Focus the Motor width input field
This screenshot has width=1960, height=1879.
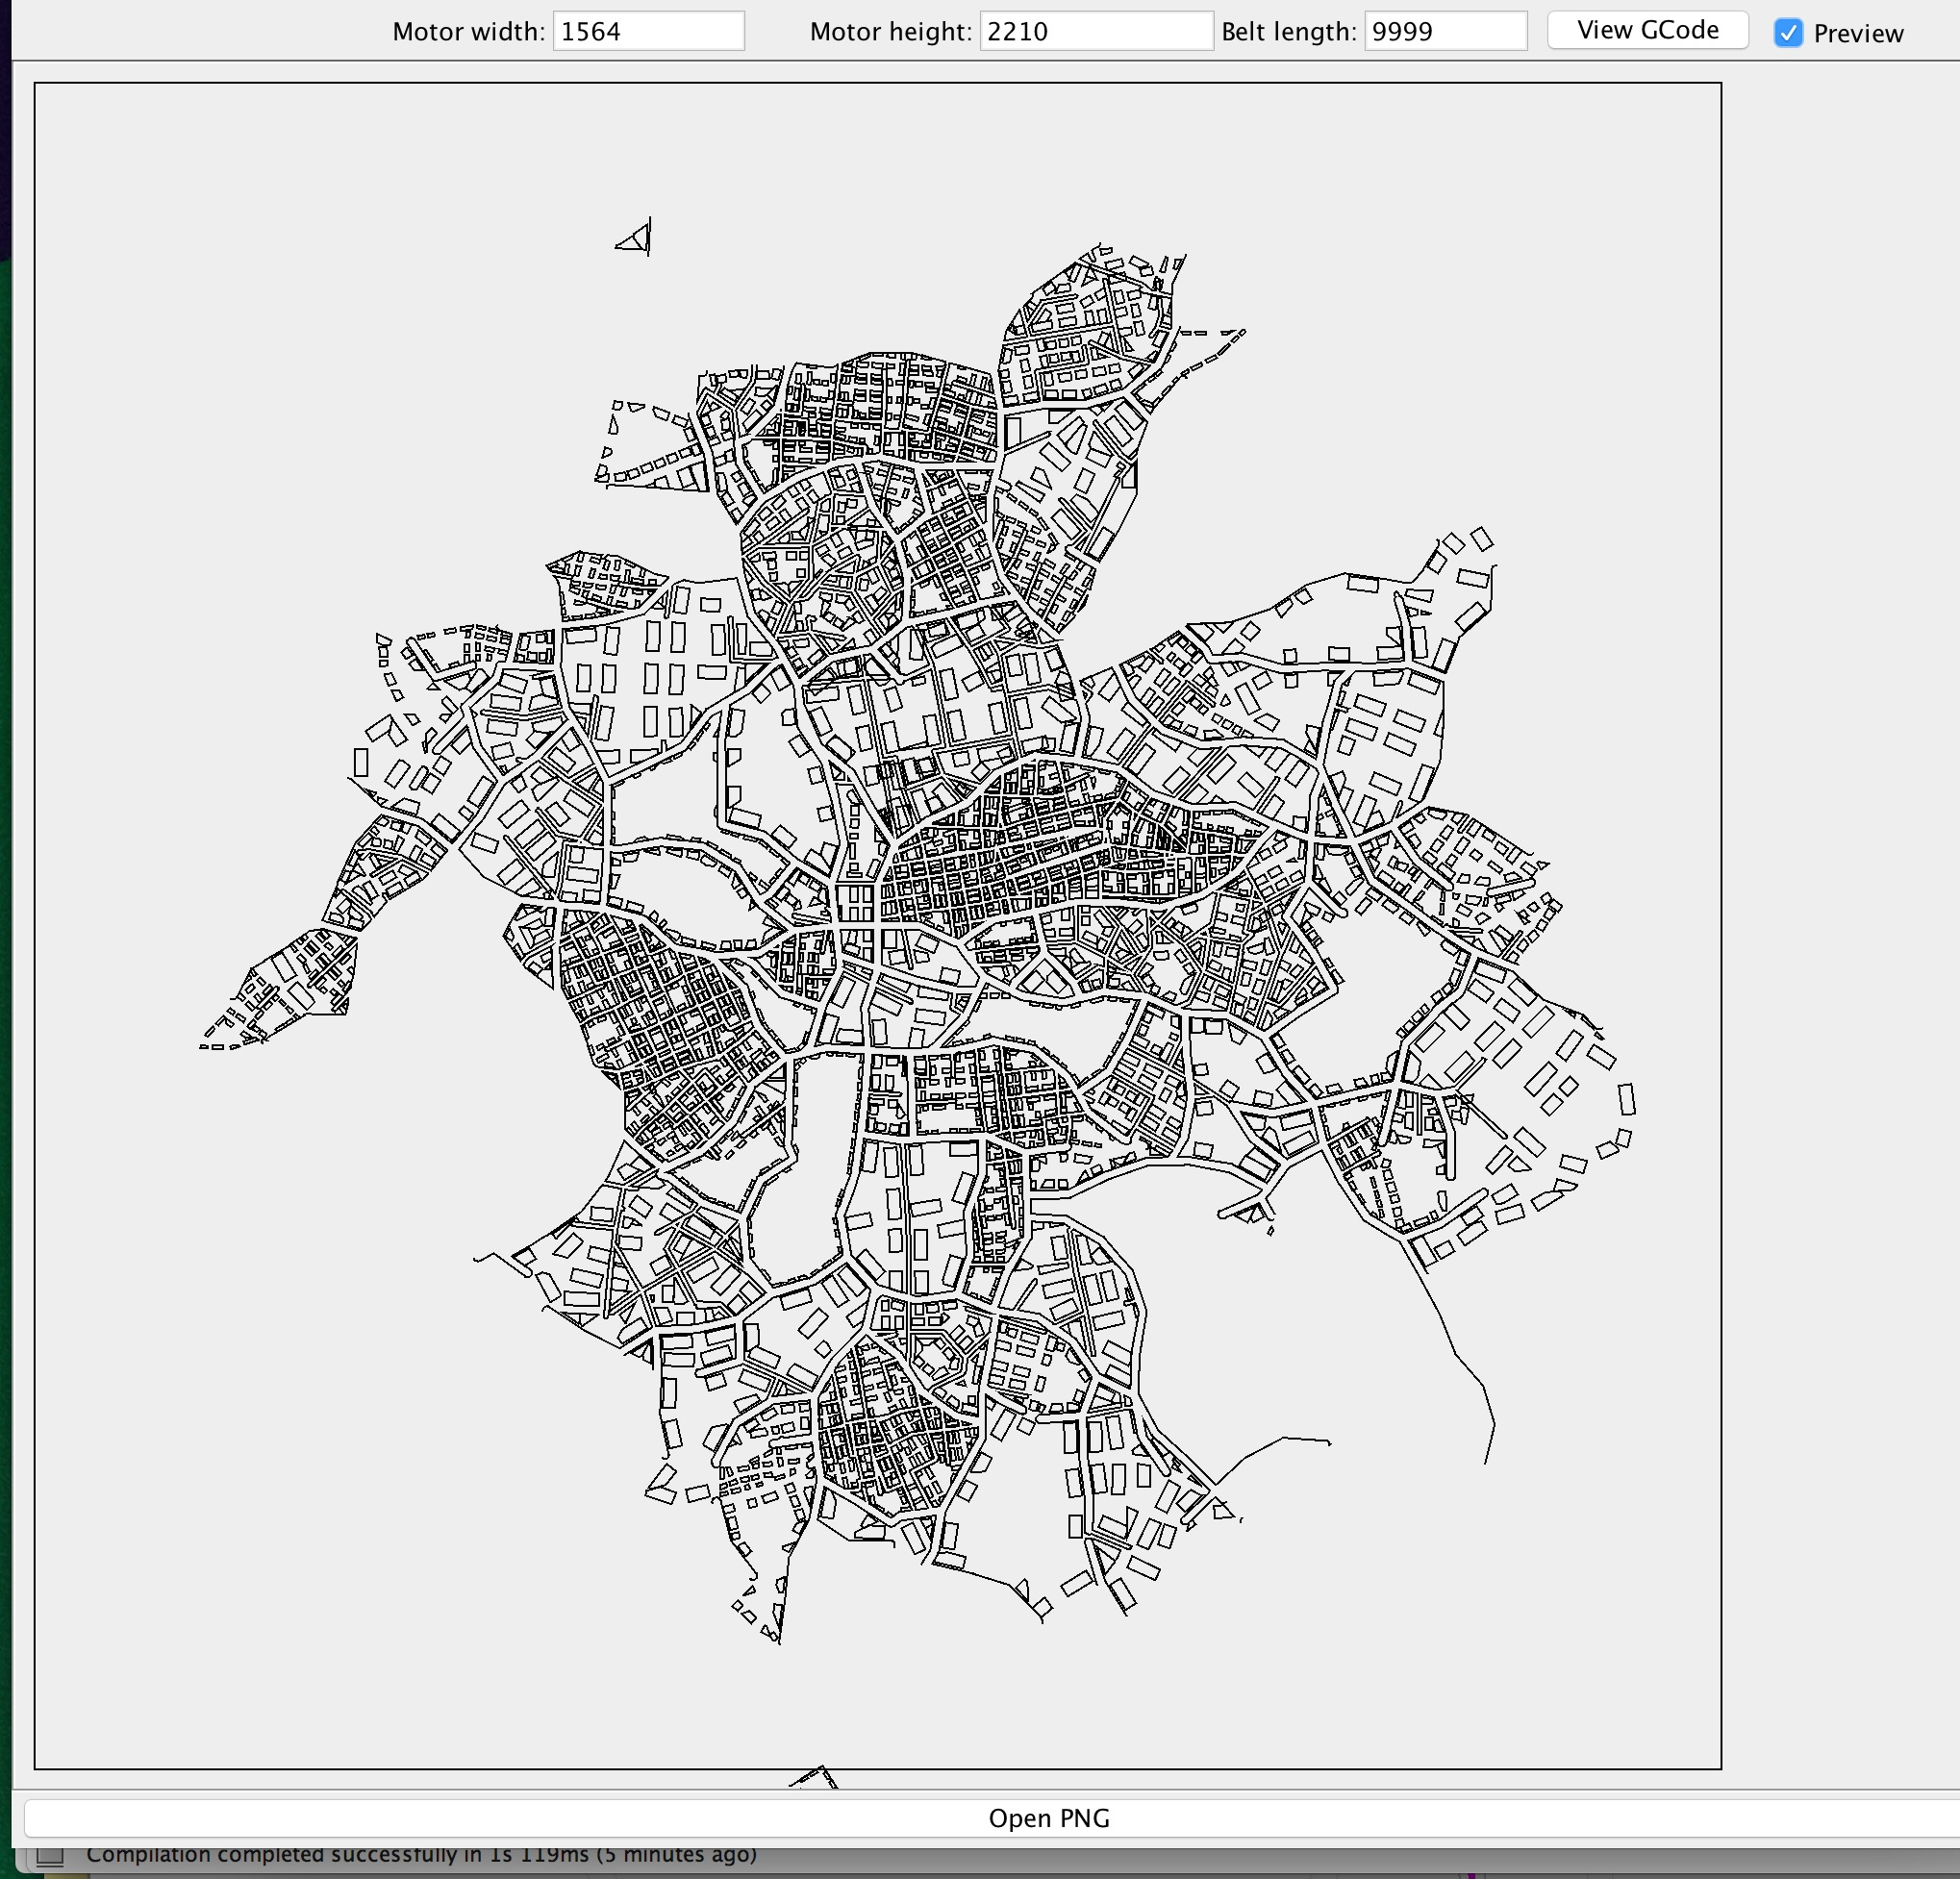648,31
